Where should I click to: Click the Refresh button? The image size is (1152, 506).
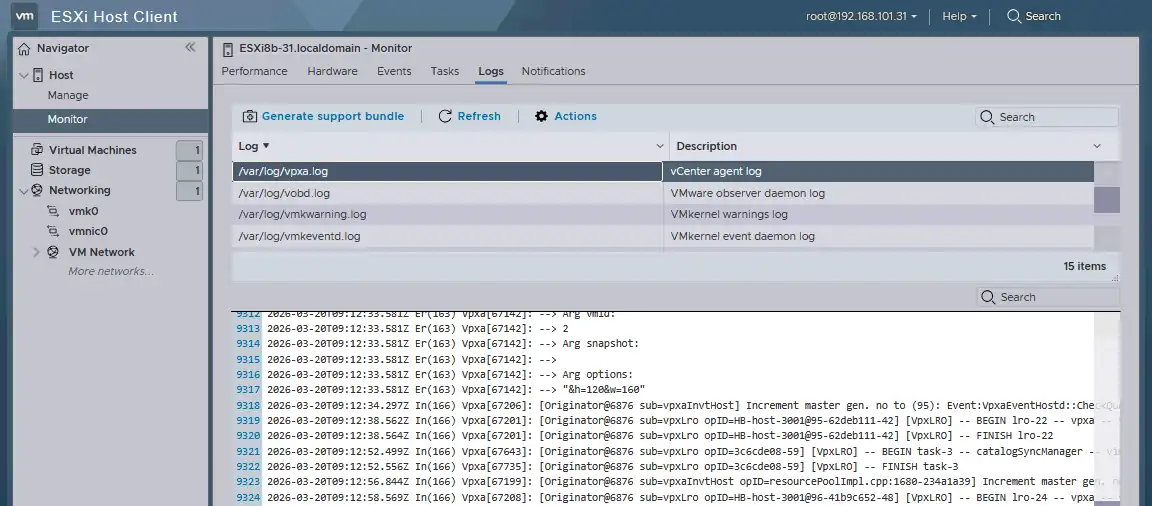coord(469,116)
